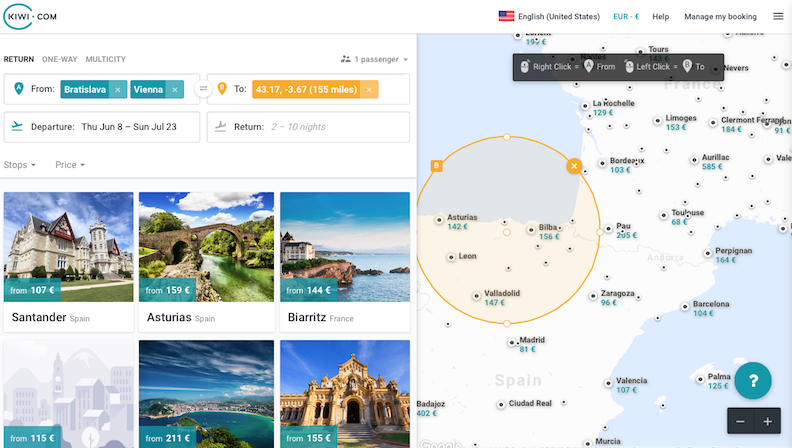Close the orange radius circle on map

(x=574, y=166)
